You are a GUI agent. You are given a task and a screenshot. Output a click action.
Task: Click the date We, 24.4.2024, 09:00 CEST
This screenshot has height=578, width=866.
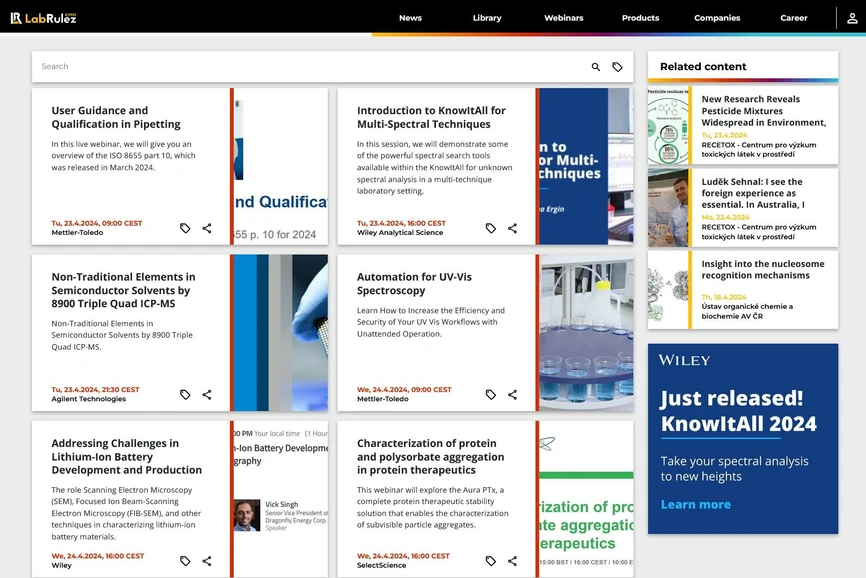pos(404,389)
